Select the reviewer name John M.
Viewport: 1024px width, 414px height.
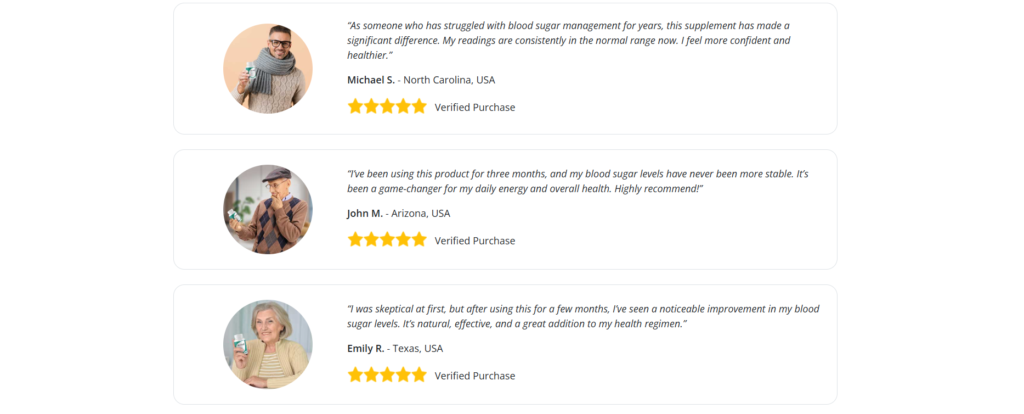(x=365, y=213)
